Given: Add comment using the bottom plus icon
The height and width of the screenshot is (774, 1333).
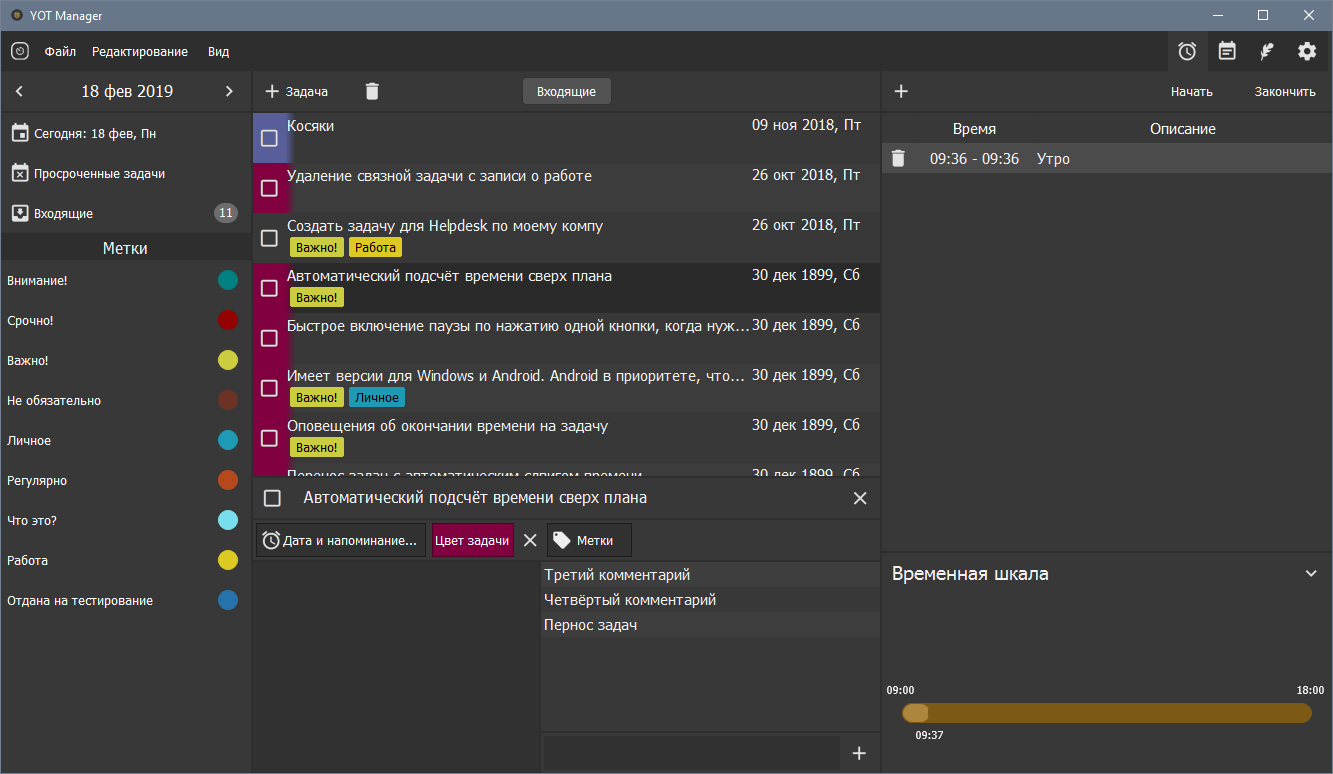Looking at the screenshot, I should 858,753.
